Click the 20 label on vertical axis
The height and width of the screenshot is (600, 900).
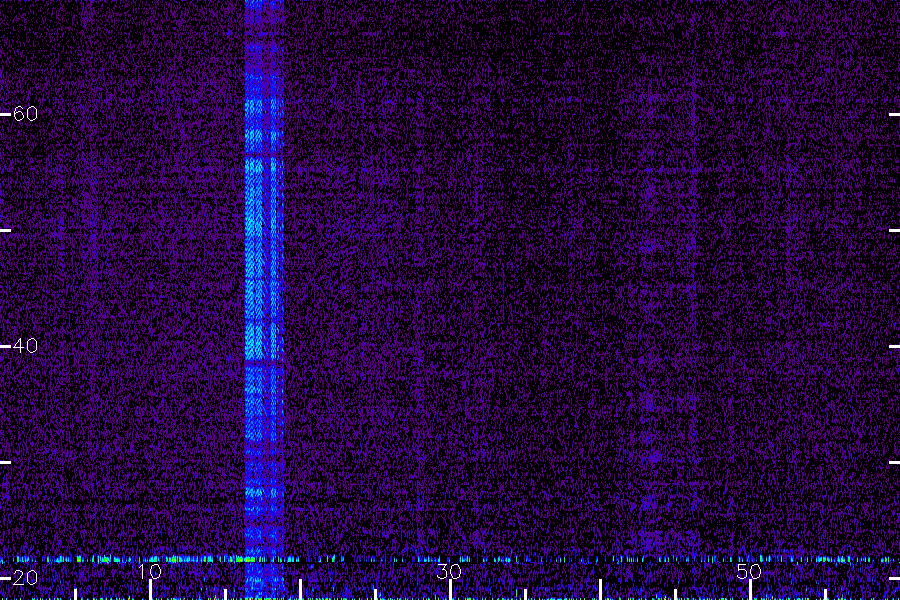click(25, 578)
